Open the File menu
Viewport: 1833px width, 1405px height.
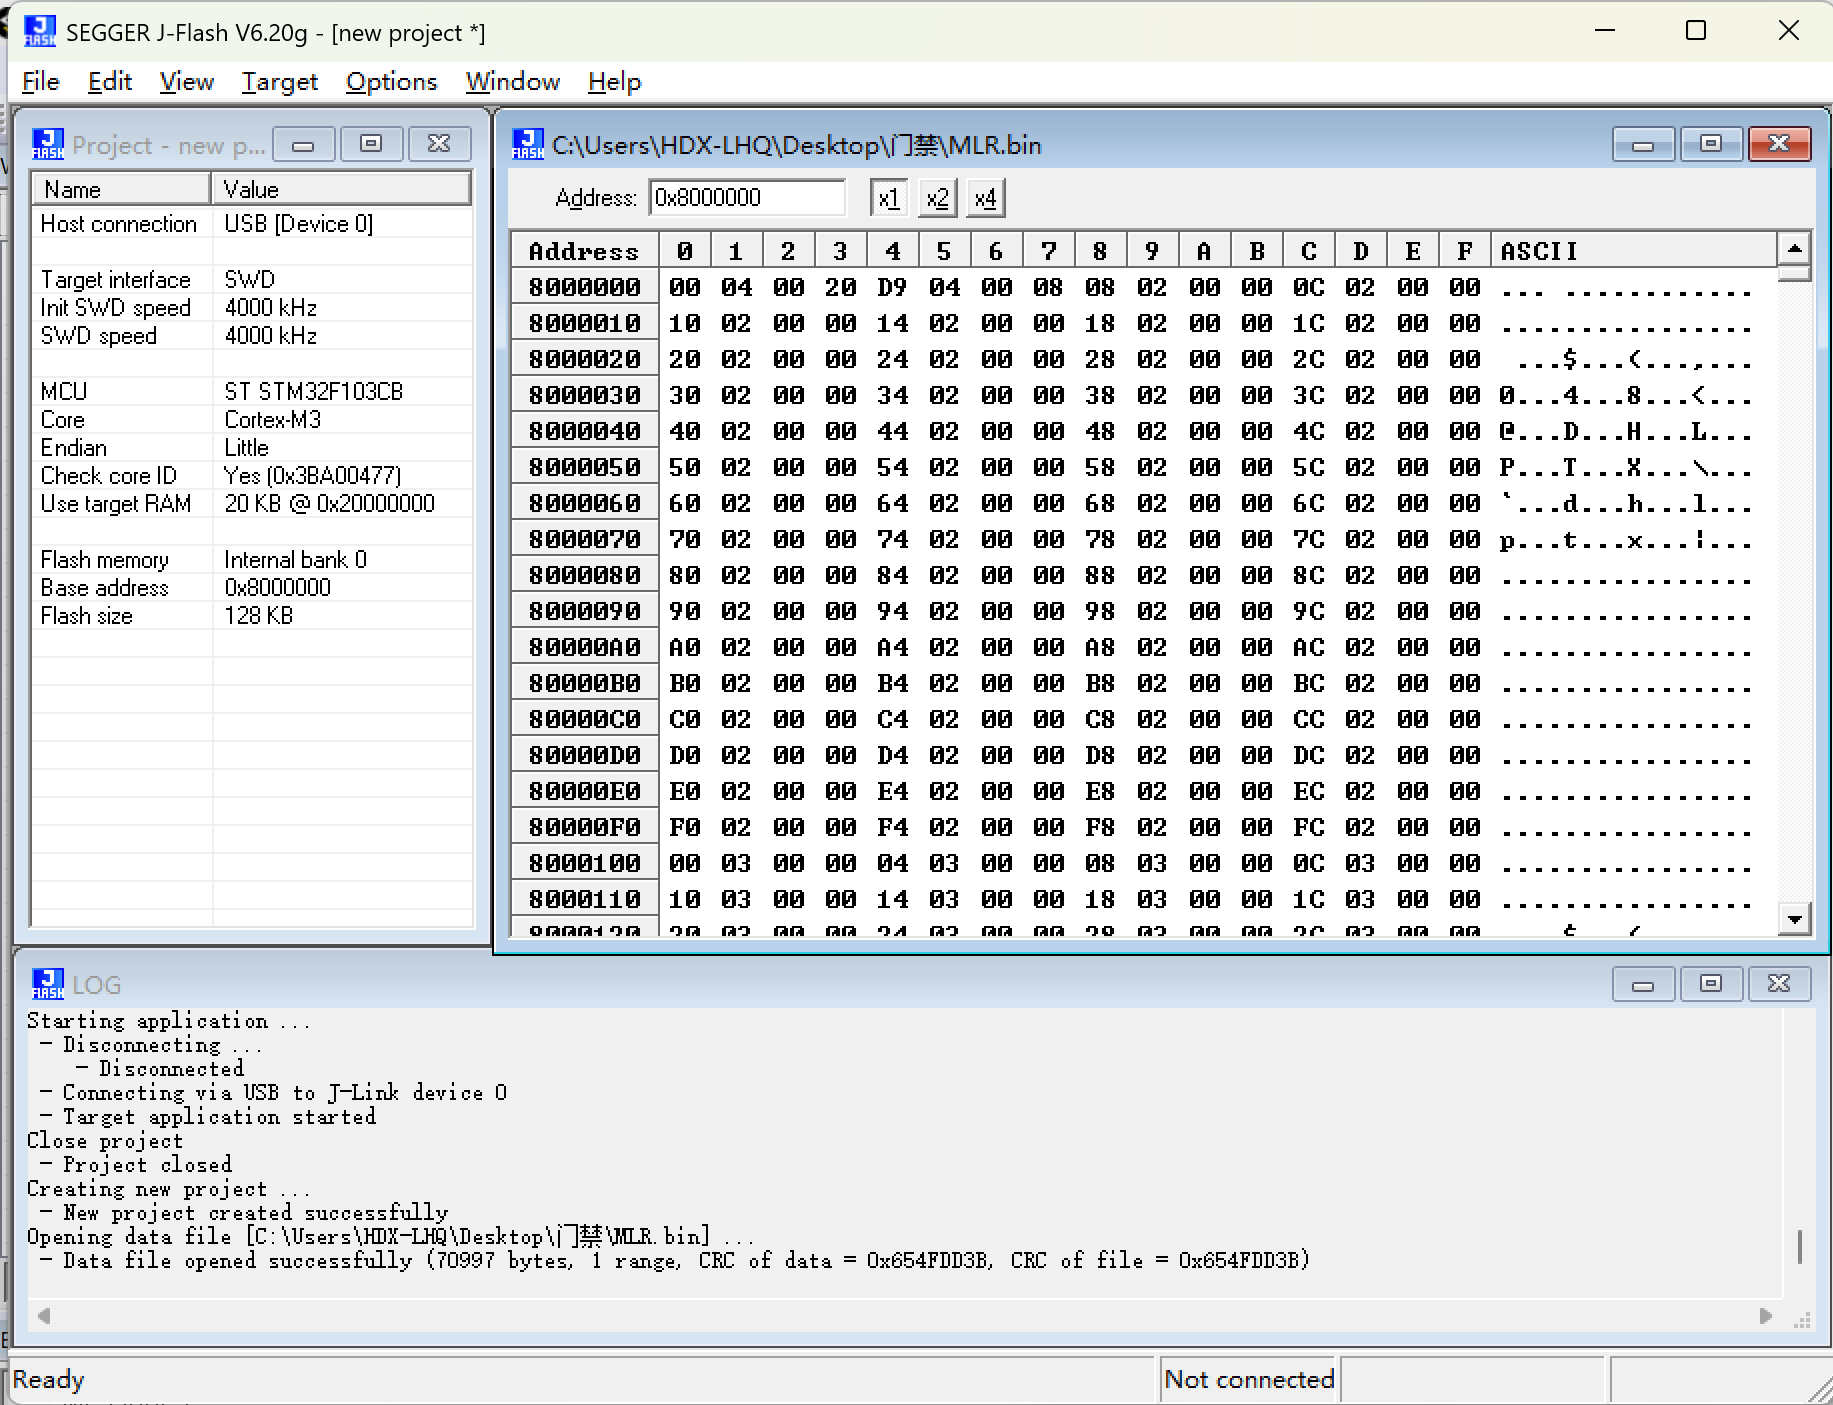tap(40, 81)
